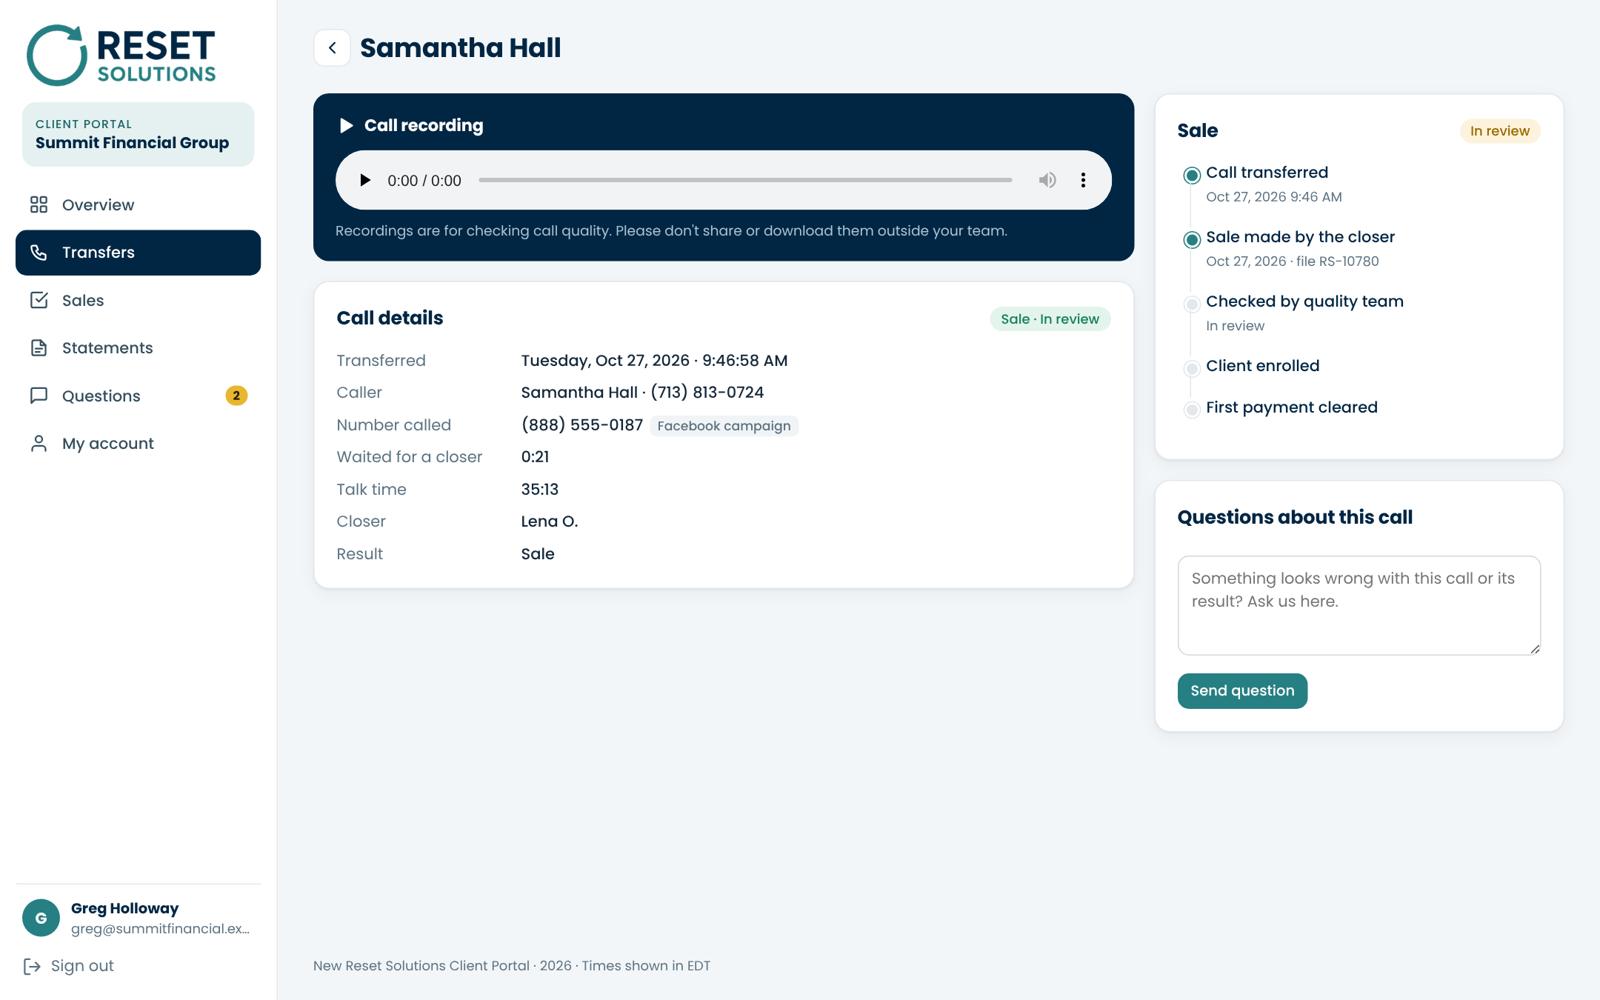Click the Sale · In review status tag
Screen dimensions: 1600x1000
[1050, 319]
